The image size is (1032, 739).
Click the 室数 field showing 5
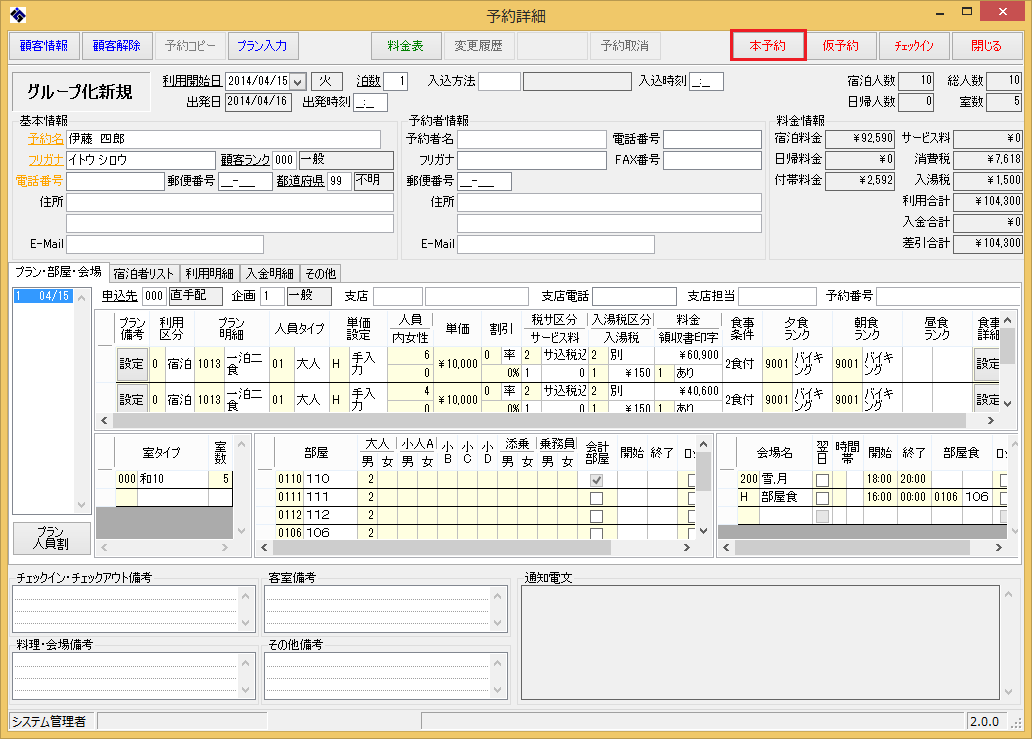click(x=1004, y=103)
